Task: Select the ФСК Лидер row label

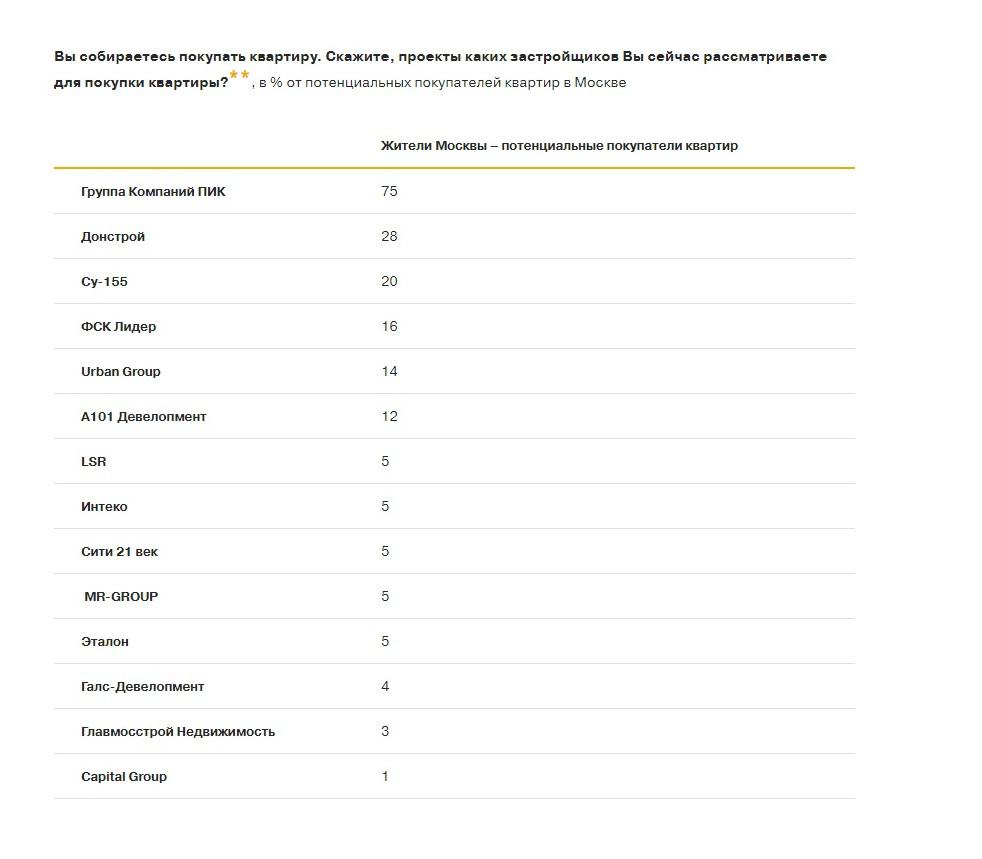Action: coord(118,327)
